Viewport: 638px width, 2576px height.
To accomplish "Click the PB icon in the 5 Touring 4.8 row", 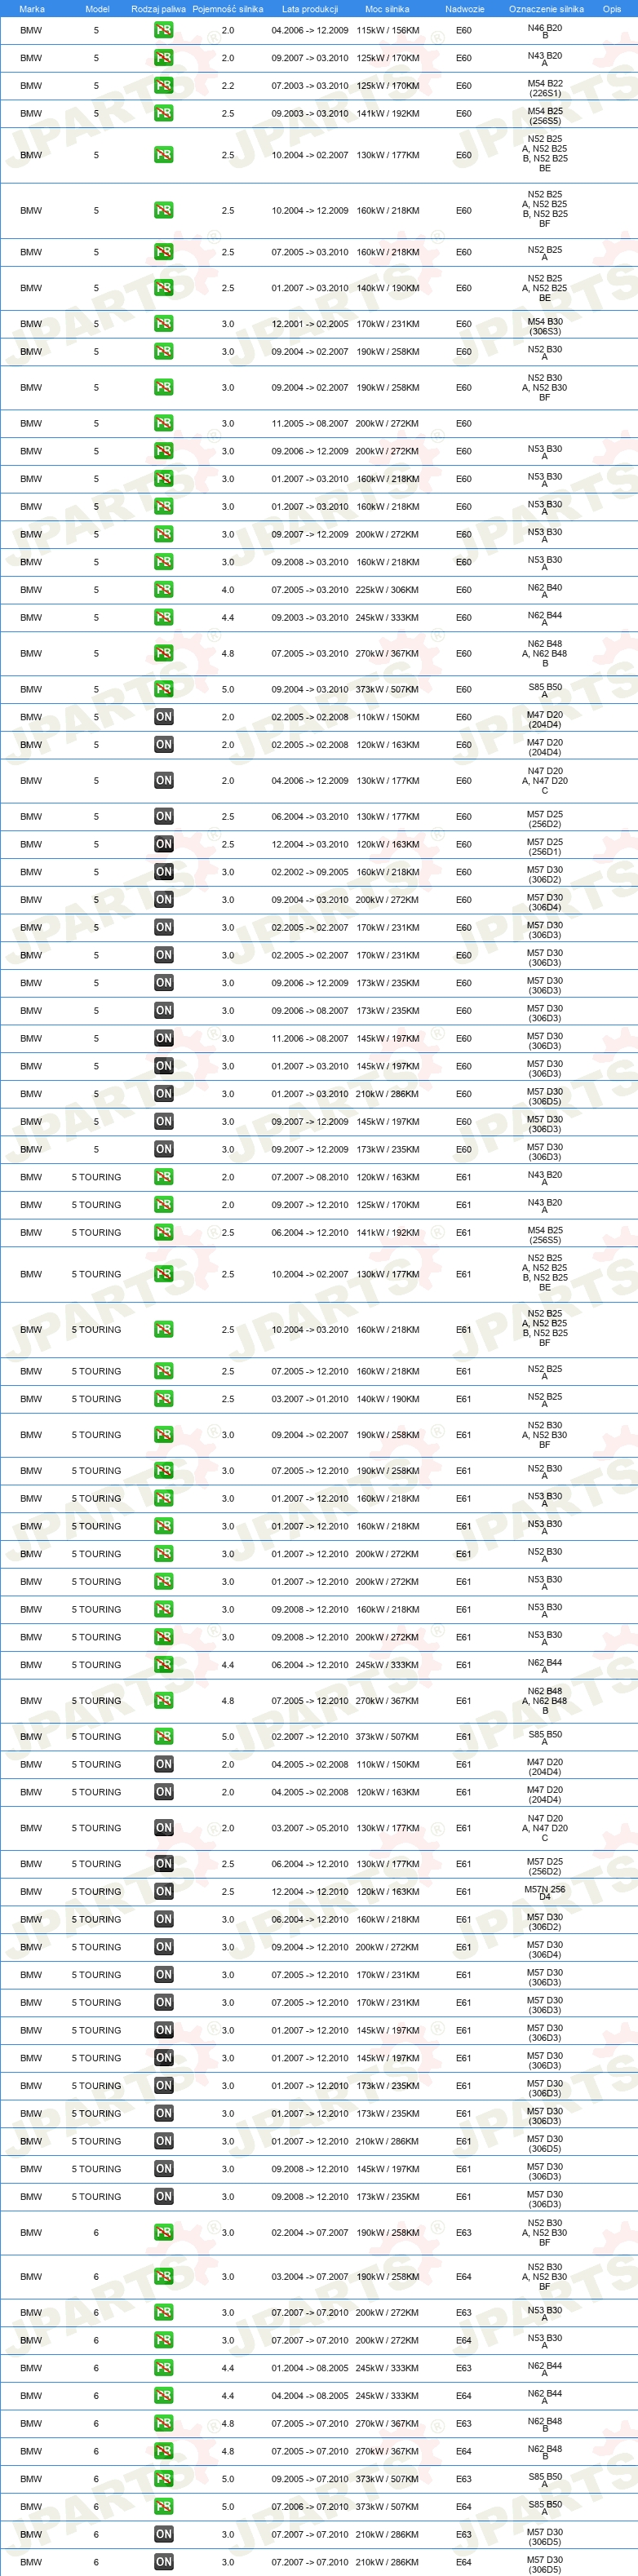I will point(163,1701).
